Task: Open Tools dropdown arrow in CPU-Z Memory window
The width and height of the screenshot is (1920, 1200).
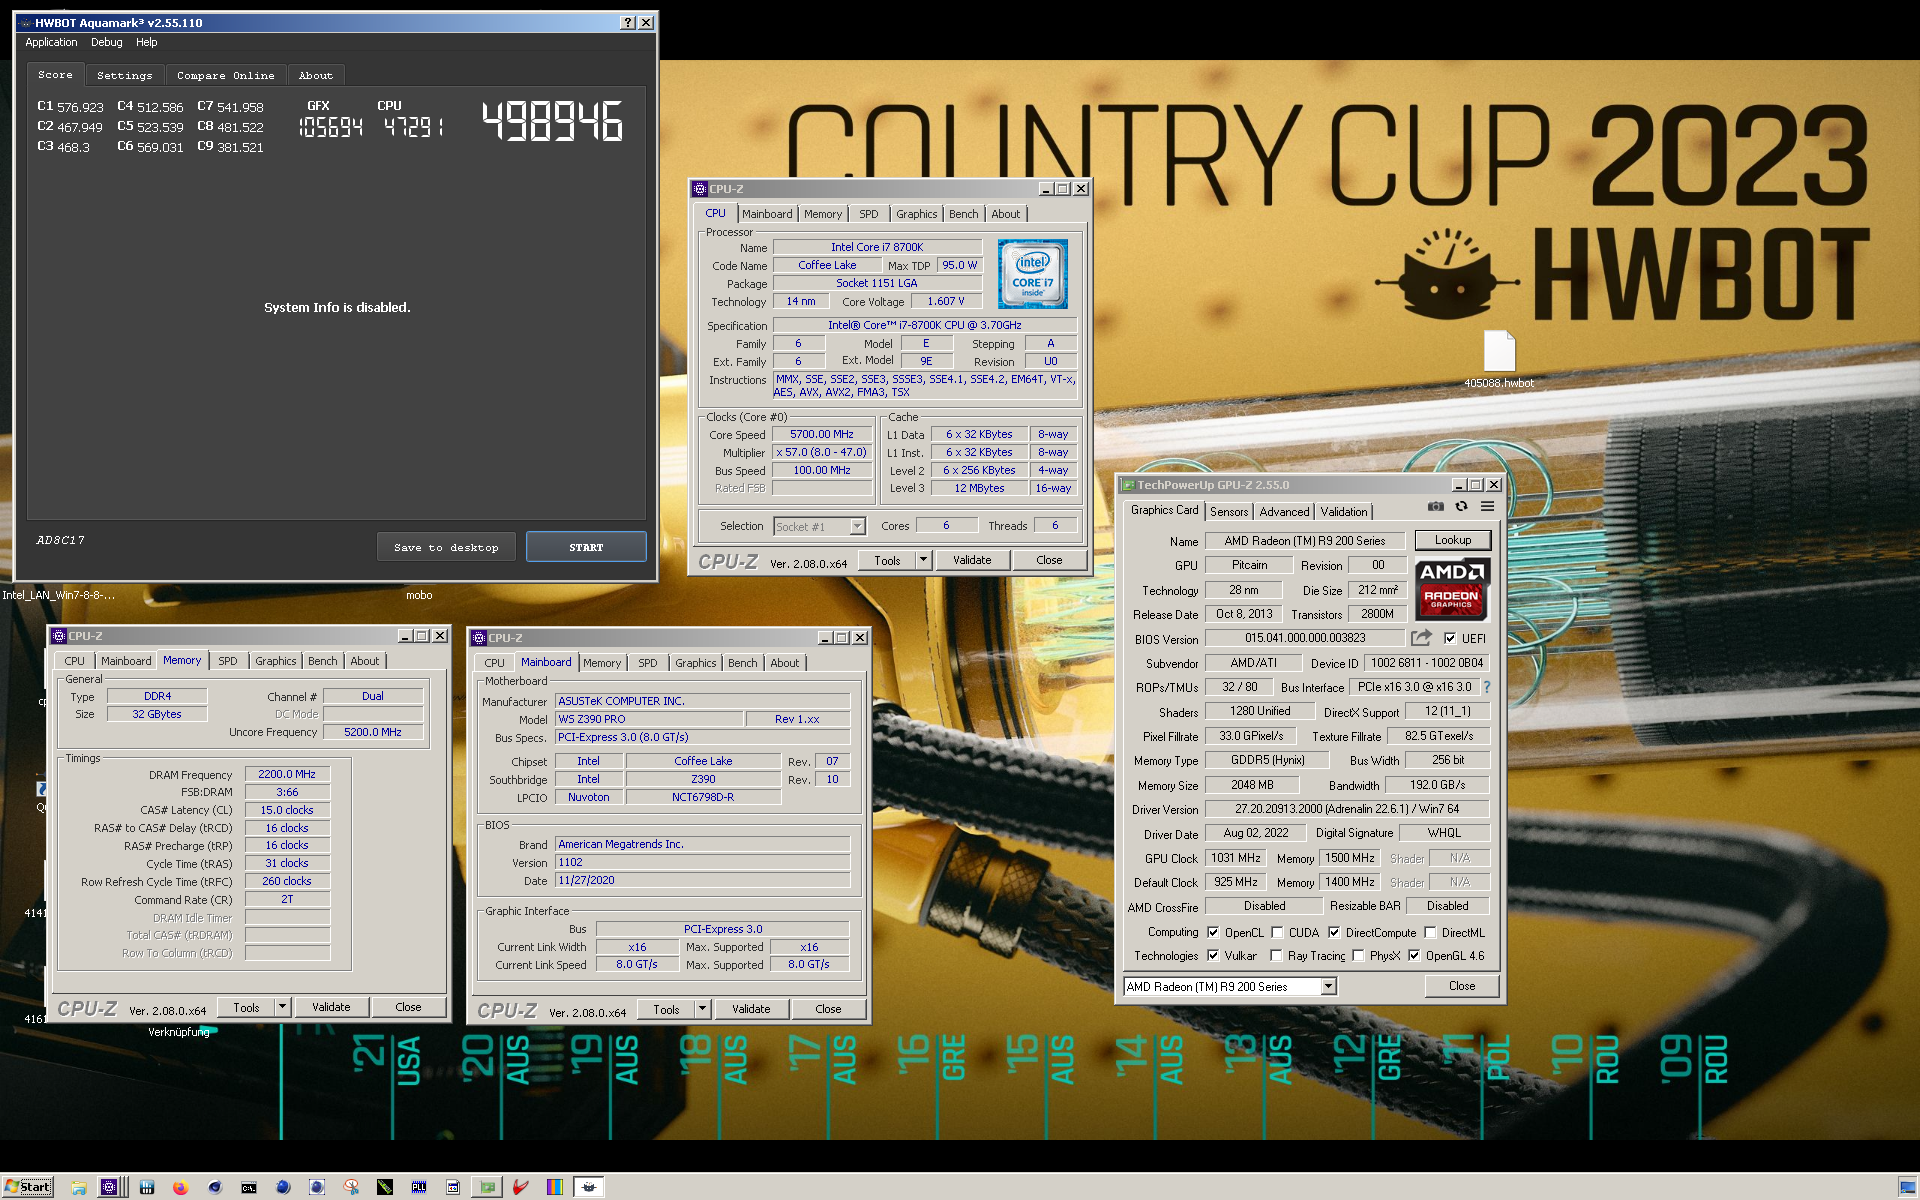Action: (x=283, y=1007)
